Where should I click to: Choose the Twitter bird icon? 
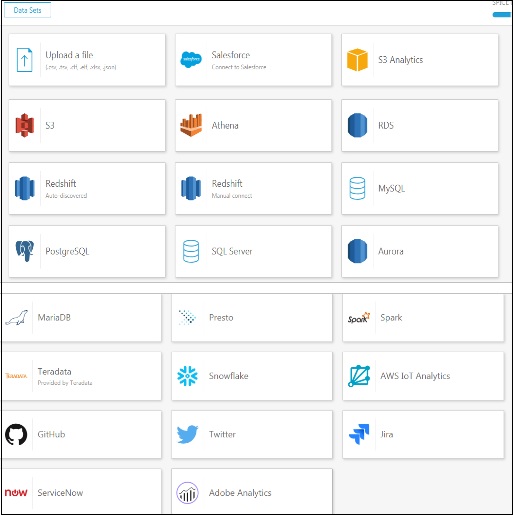[x=187, y=434]
